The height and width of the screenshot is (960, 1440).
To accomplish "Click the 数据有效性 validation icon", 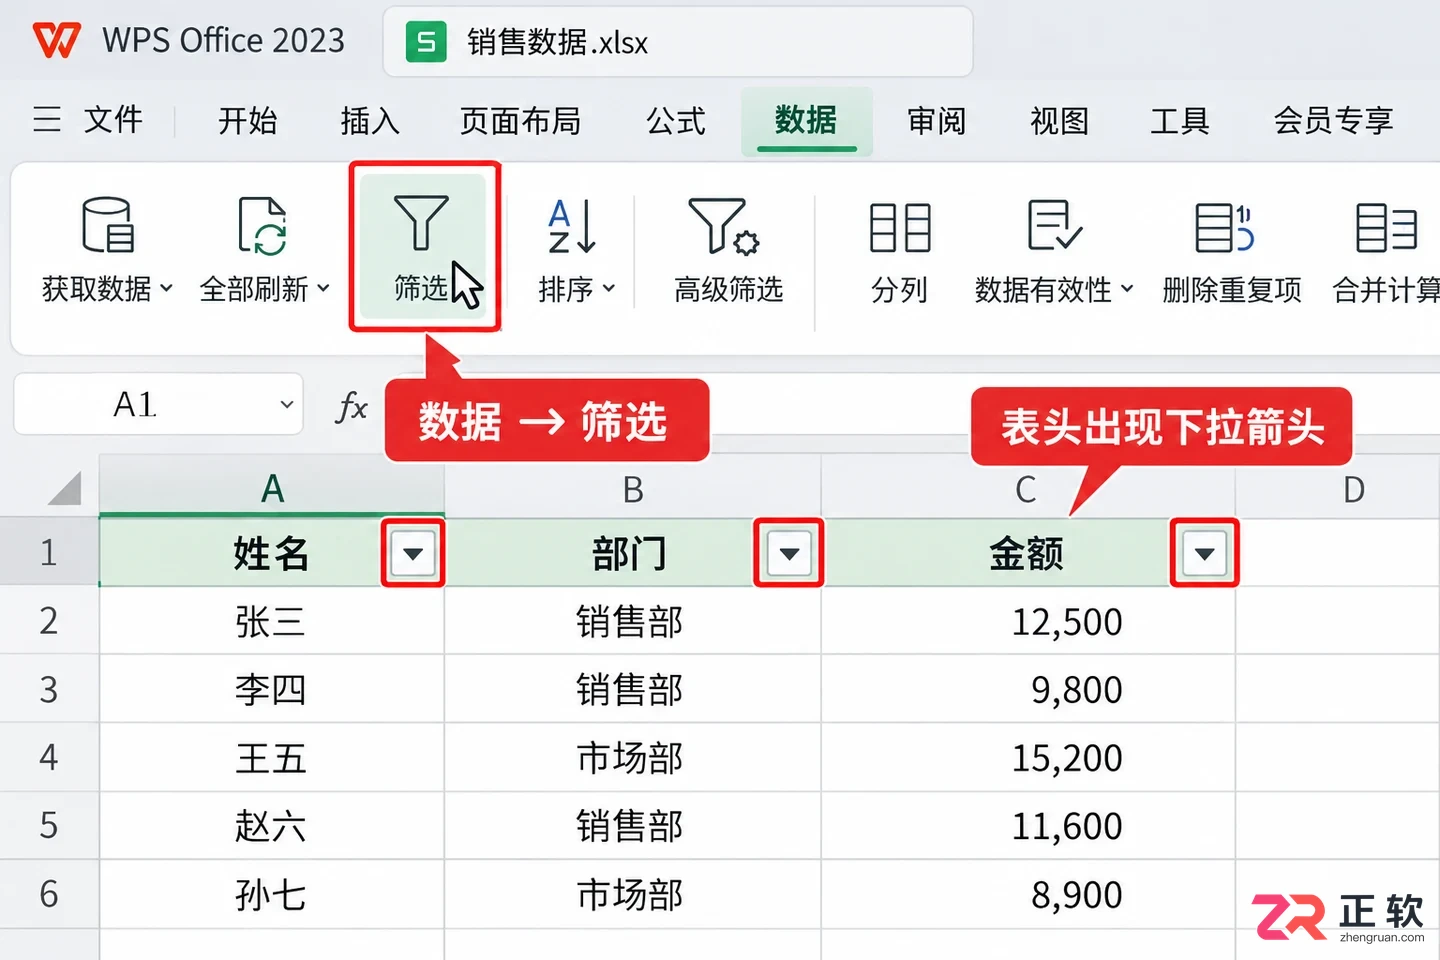I will point(1054,225).
